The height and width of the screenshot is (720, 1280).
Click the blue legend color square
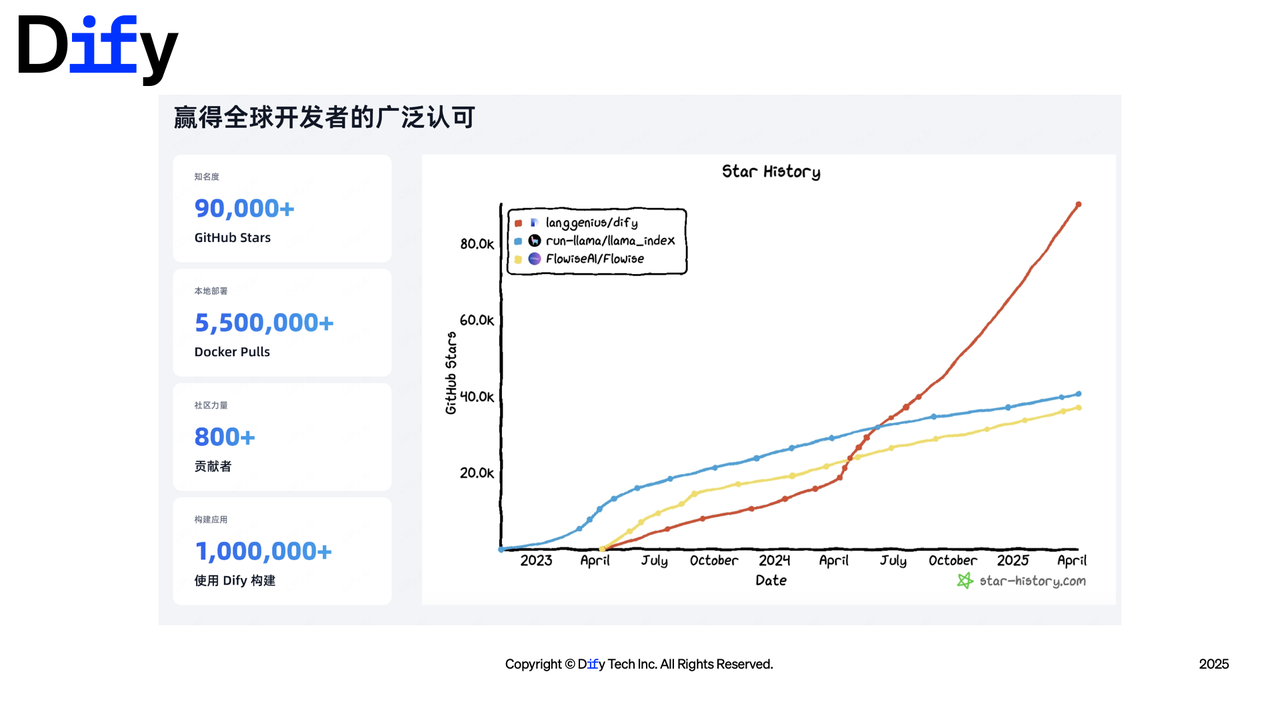coord(518,240)
